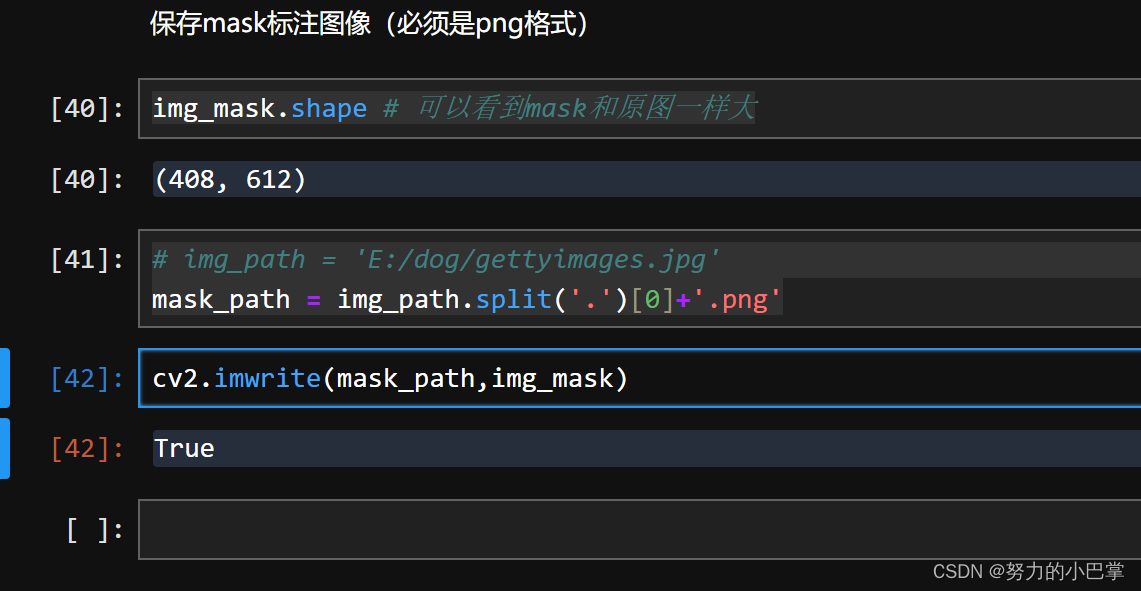The height and width of the screenshot is (591, 1141).
Task: Click into the empty code cell
Action: tap(640, 529)
